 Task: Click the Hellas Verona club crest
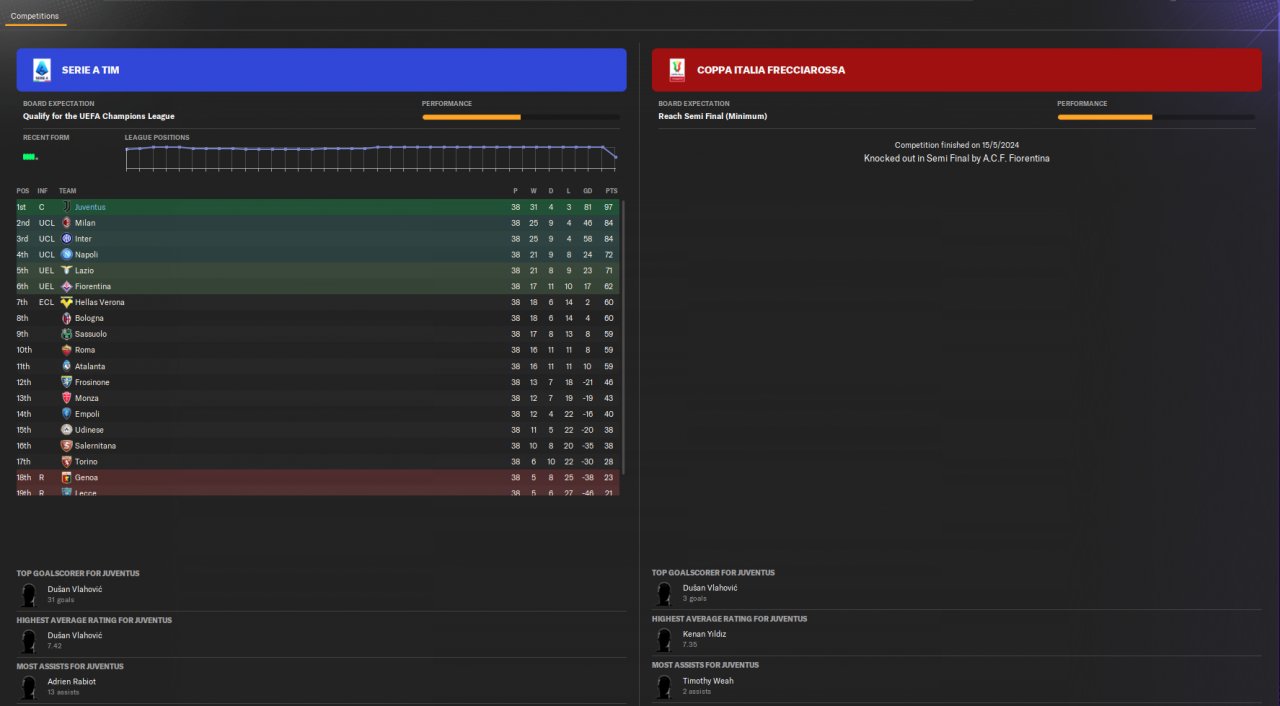pos(66,302)
